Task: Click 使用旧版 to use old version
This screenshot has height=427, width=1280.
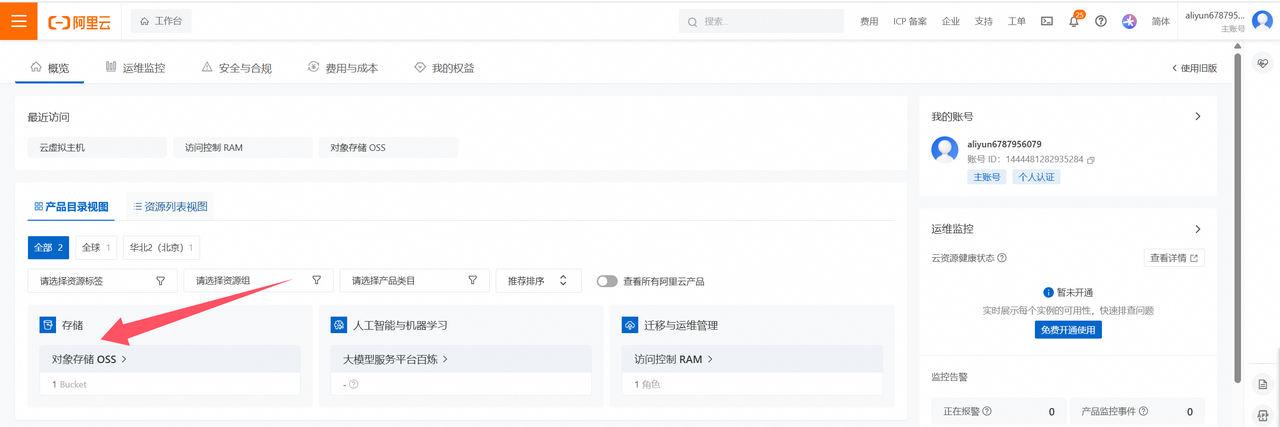Action: [1194, 68]
